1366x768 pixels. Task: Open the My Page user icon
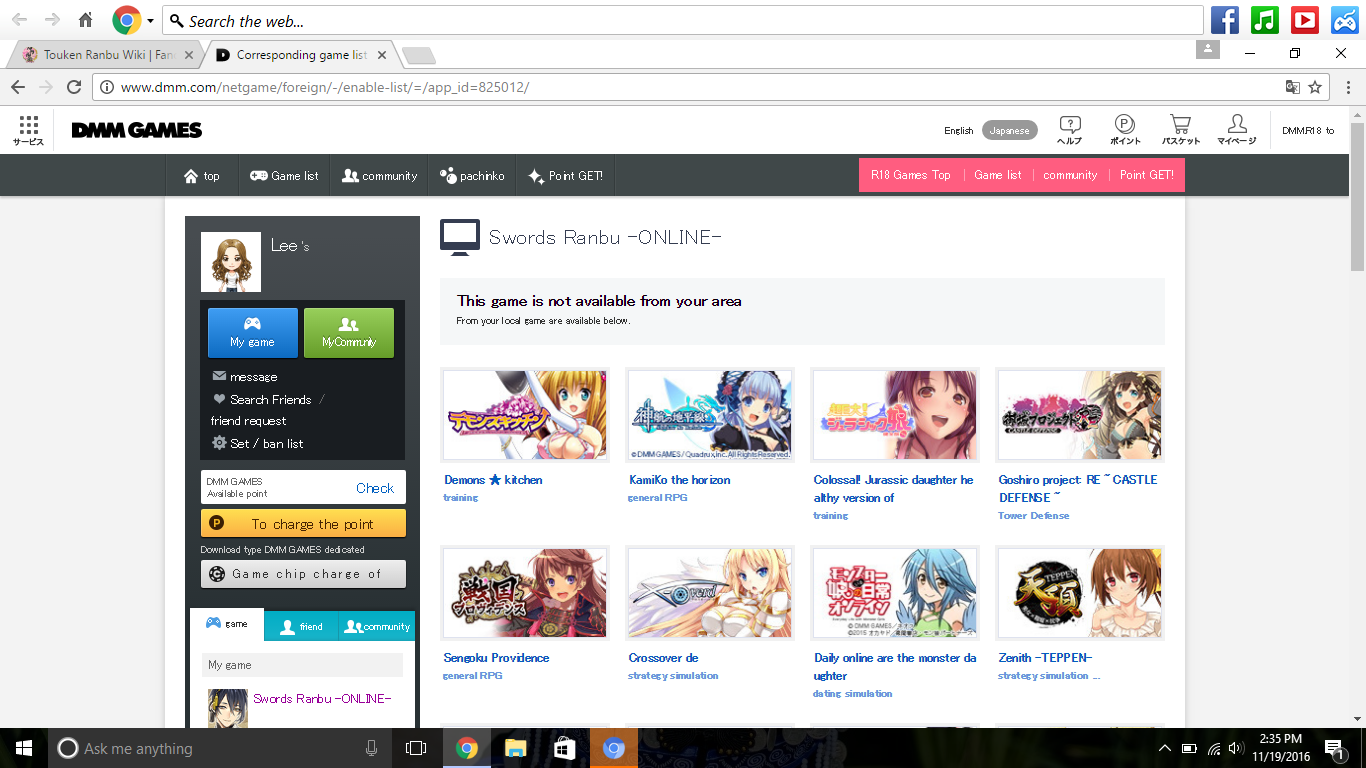1236,125
